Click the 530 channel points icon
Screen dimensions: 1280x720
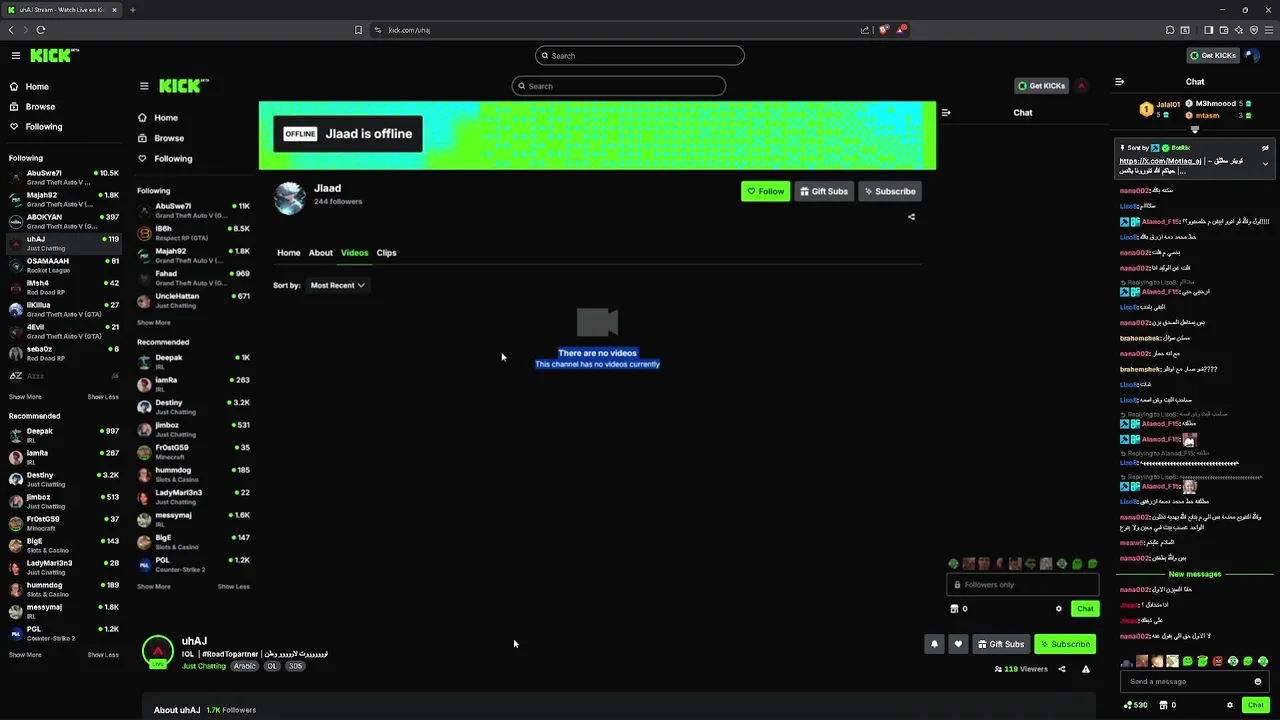point(1128,705)
